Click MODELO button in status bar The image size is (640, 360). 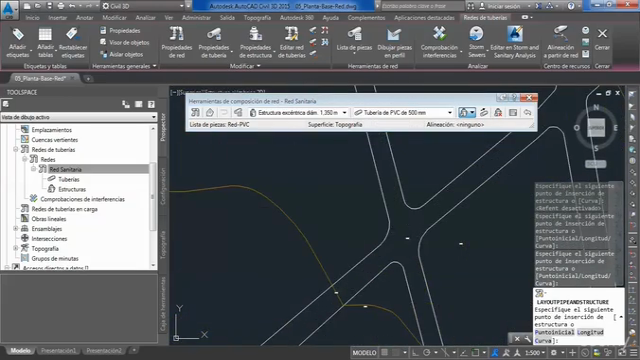pos(364,353)
